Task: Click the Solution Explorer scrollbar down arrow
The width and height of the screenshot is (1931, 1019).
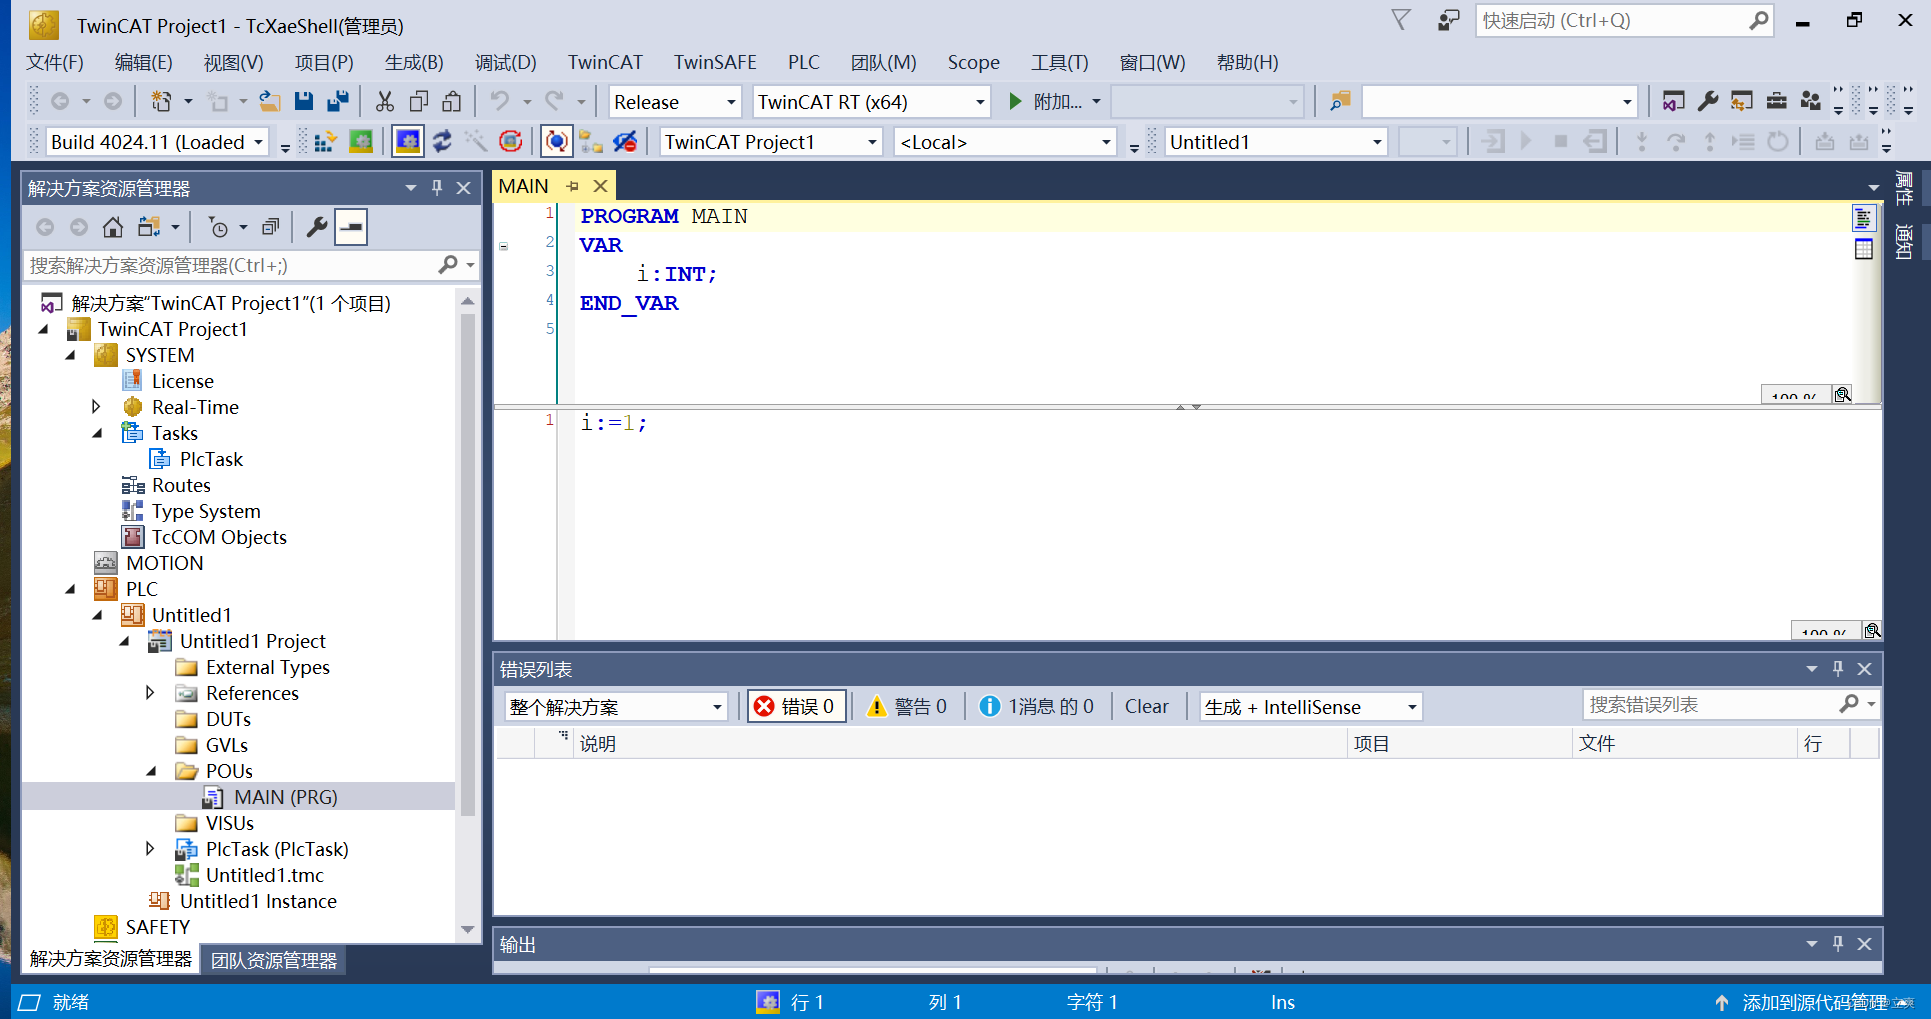Action: coord(467,929)
